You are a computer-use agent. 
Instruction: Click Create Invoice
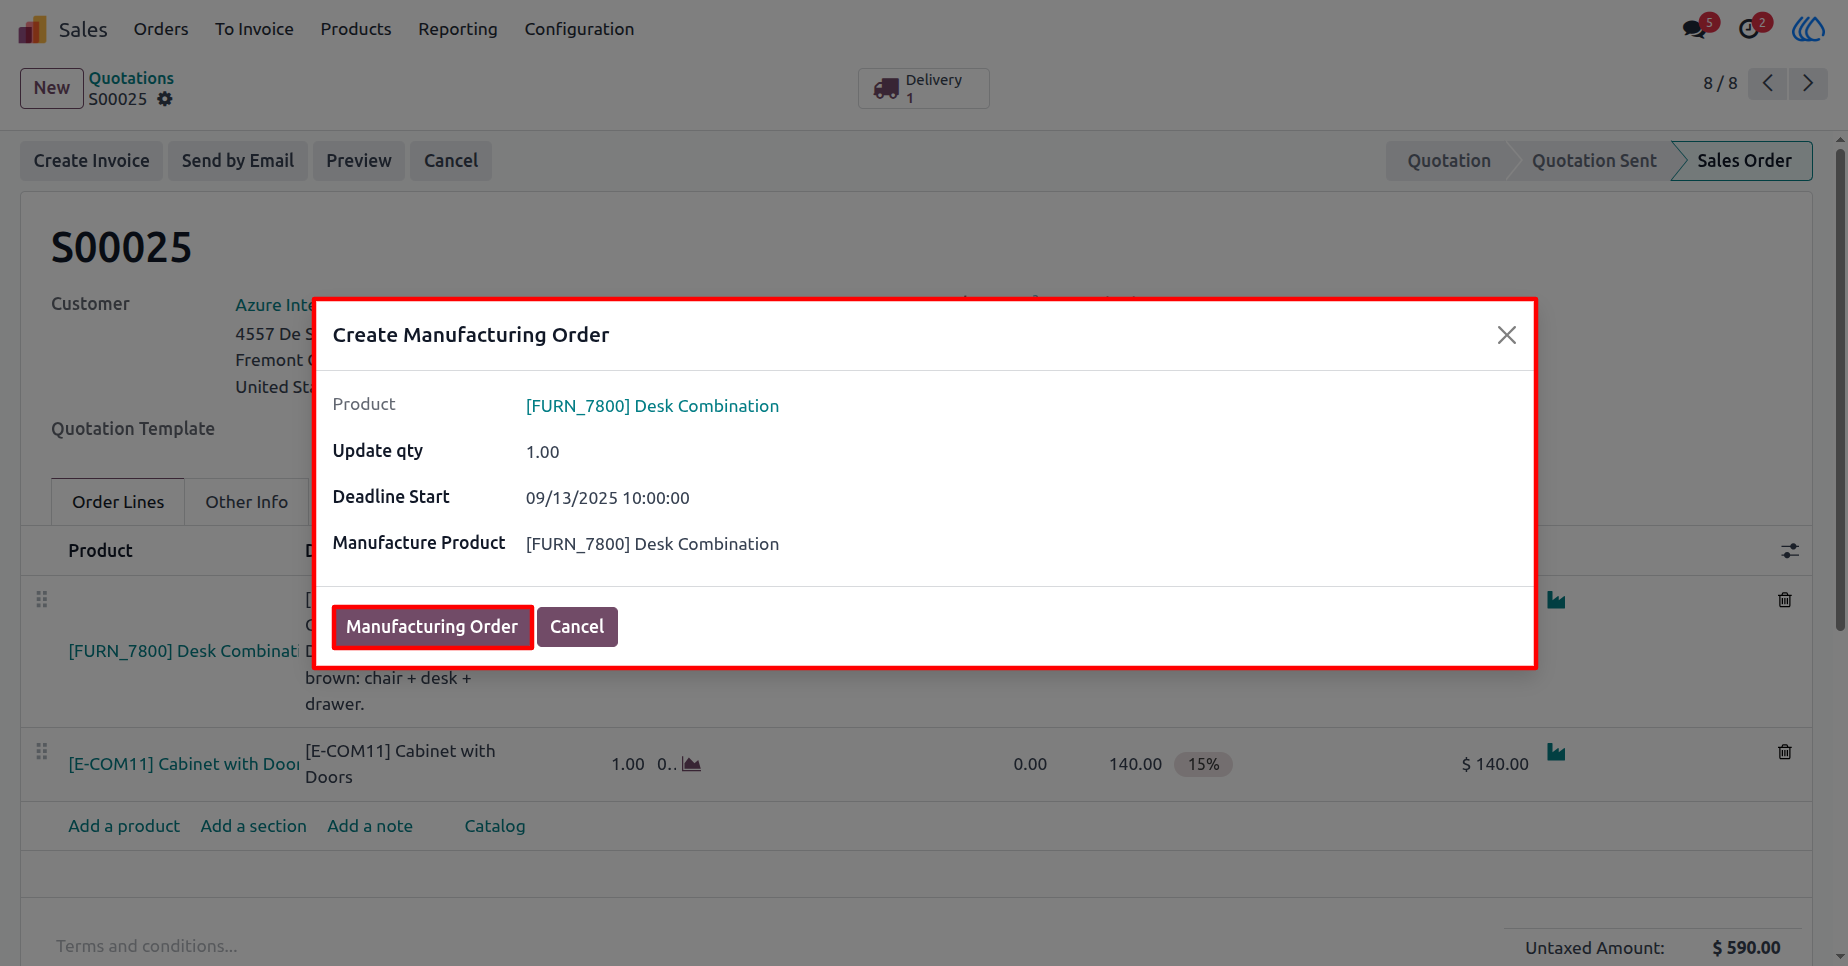(x=91, y=161)
